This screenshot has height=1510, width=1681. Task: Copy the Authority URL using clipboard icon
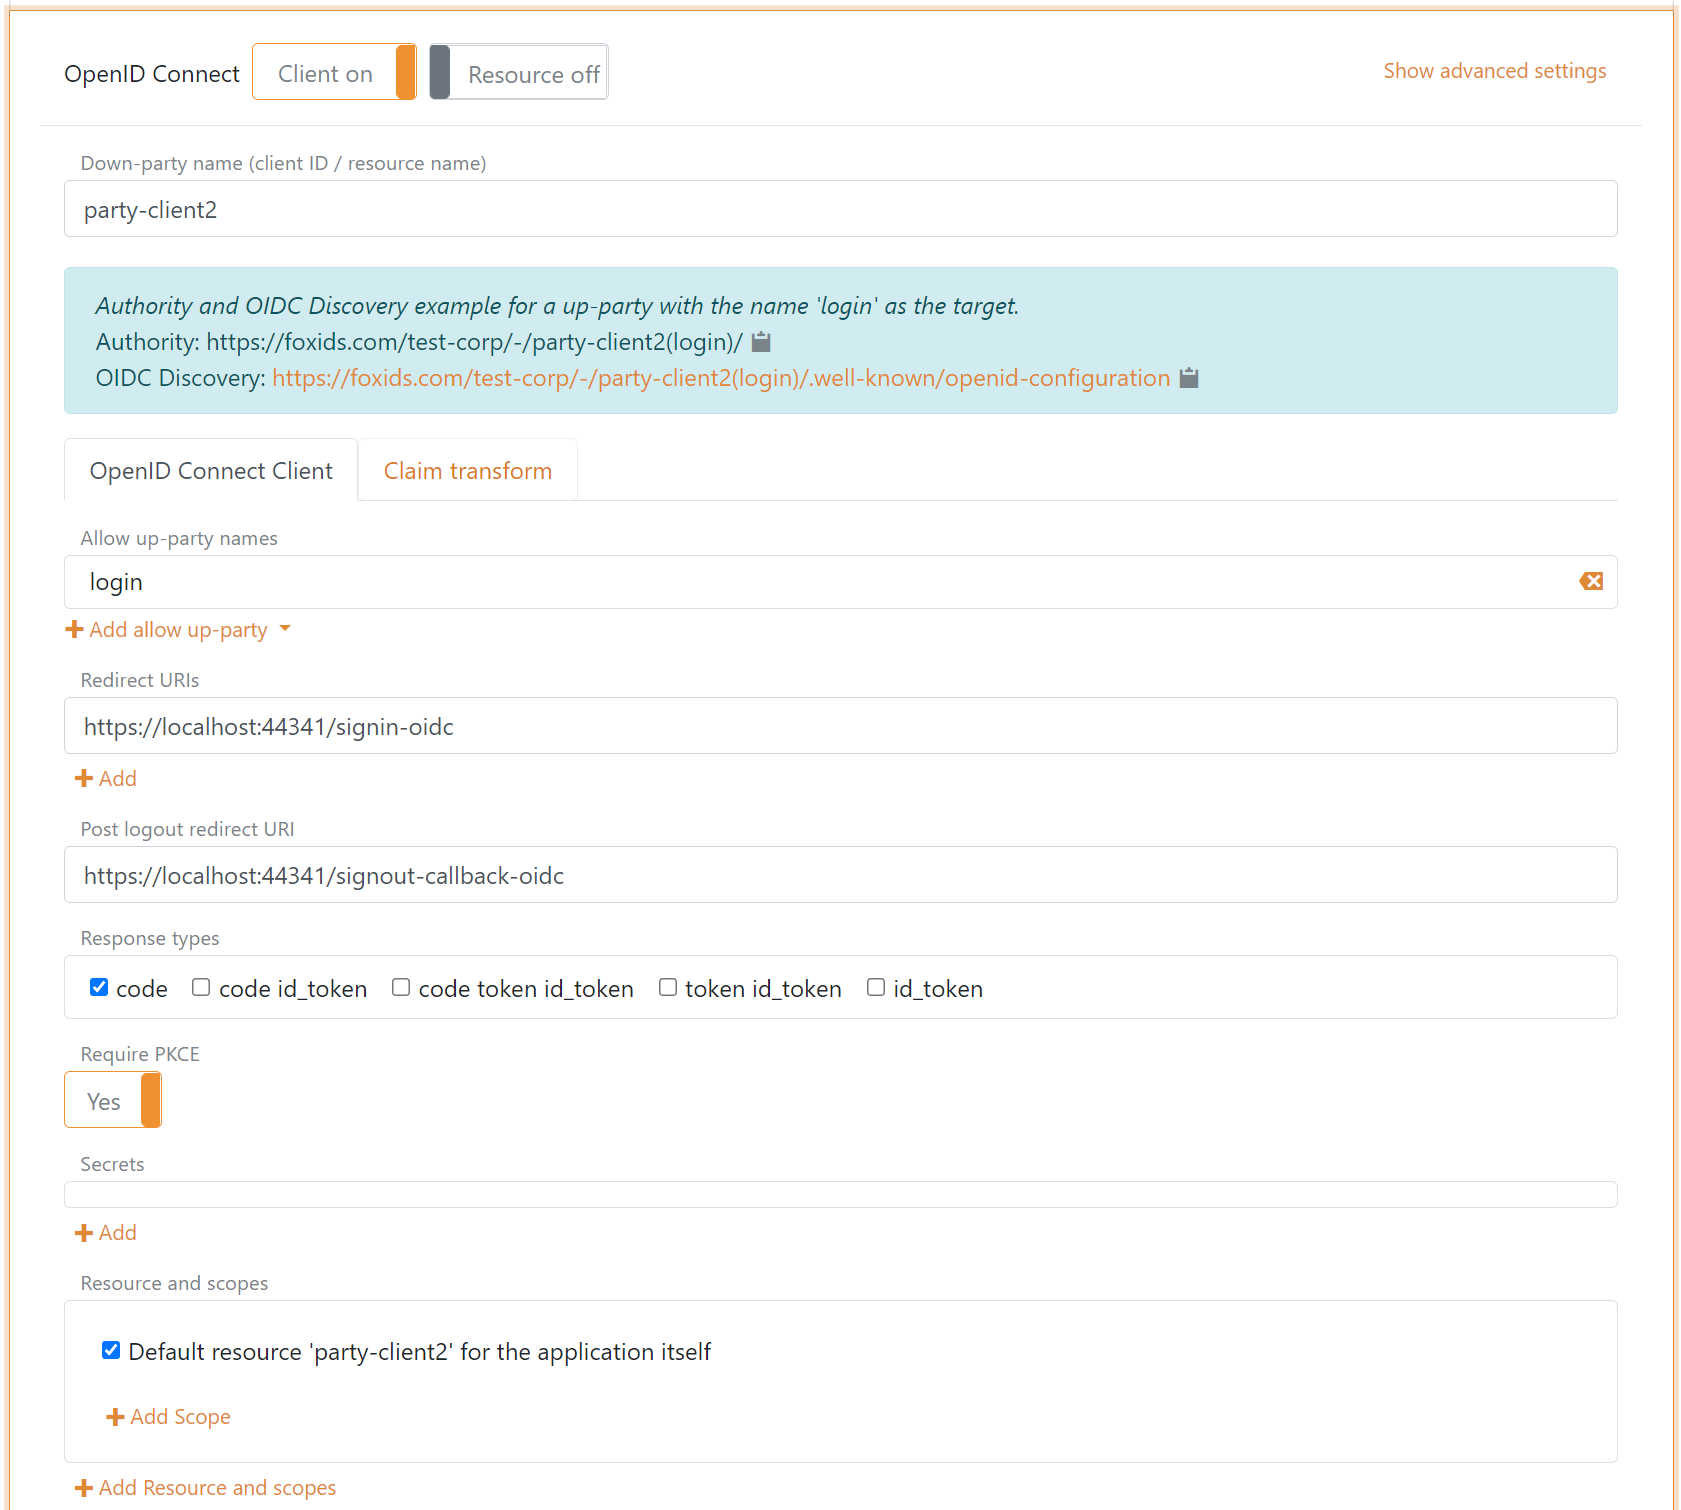pyautogui.click(x=760, y=342)
